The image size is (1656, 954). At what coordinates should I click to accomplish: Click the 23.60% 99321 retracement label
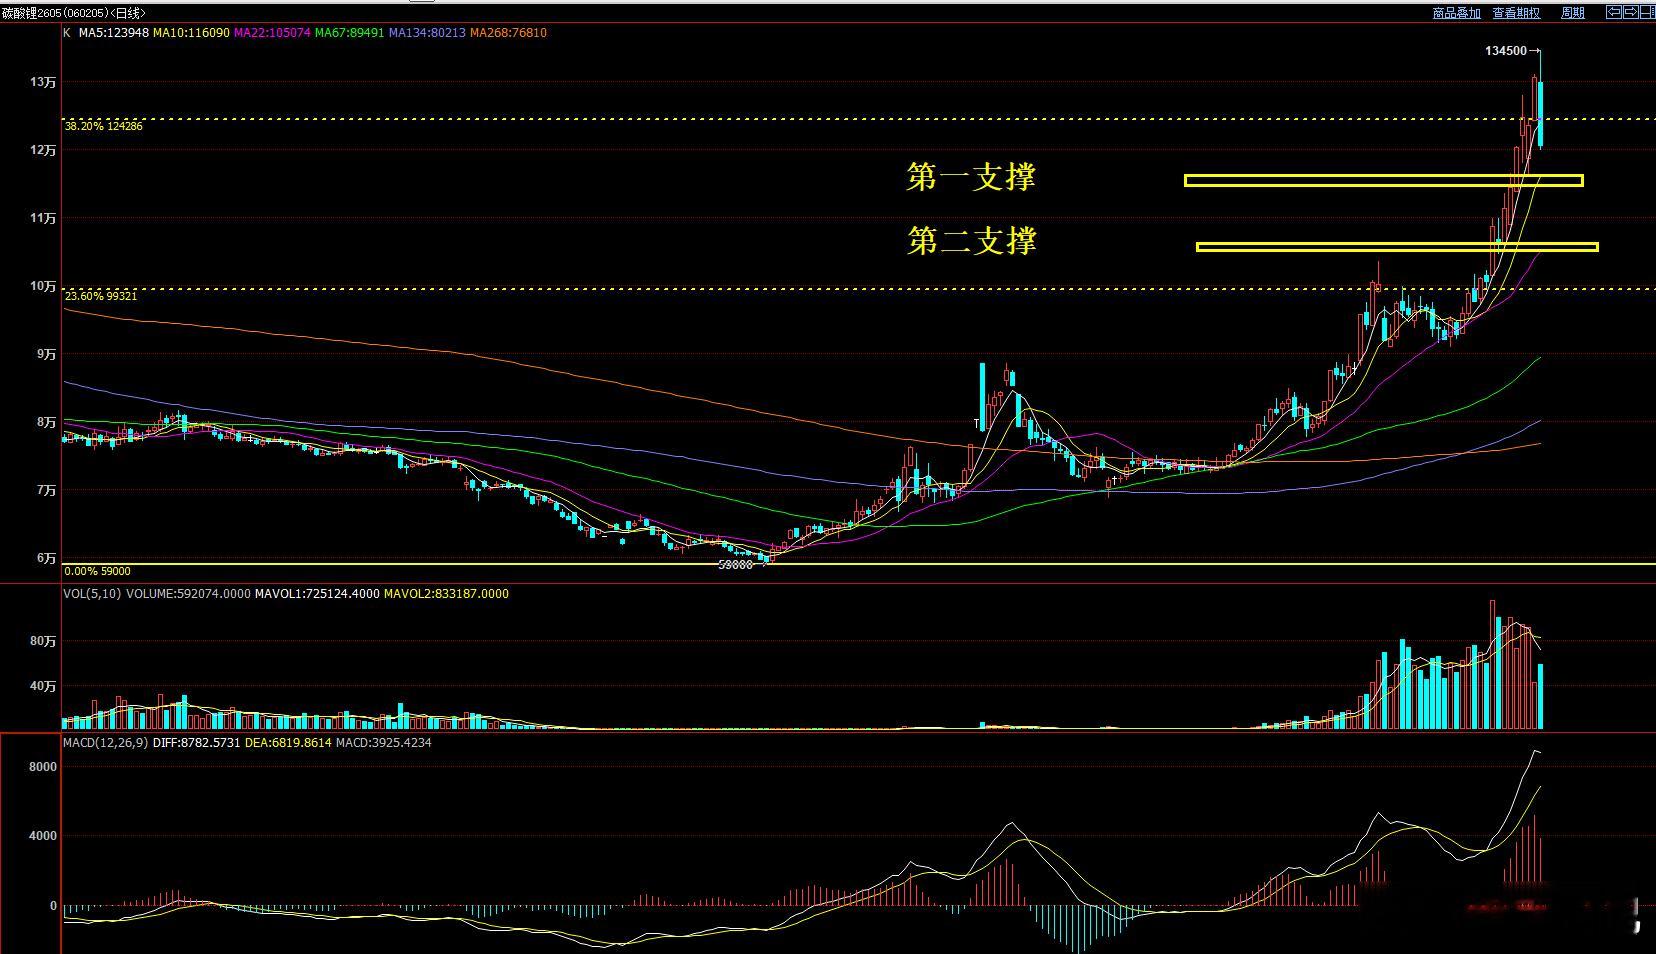pyautogui.click(x=101, y=296)
